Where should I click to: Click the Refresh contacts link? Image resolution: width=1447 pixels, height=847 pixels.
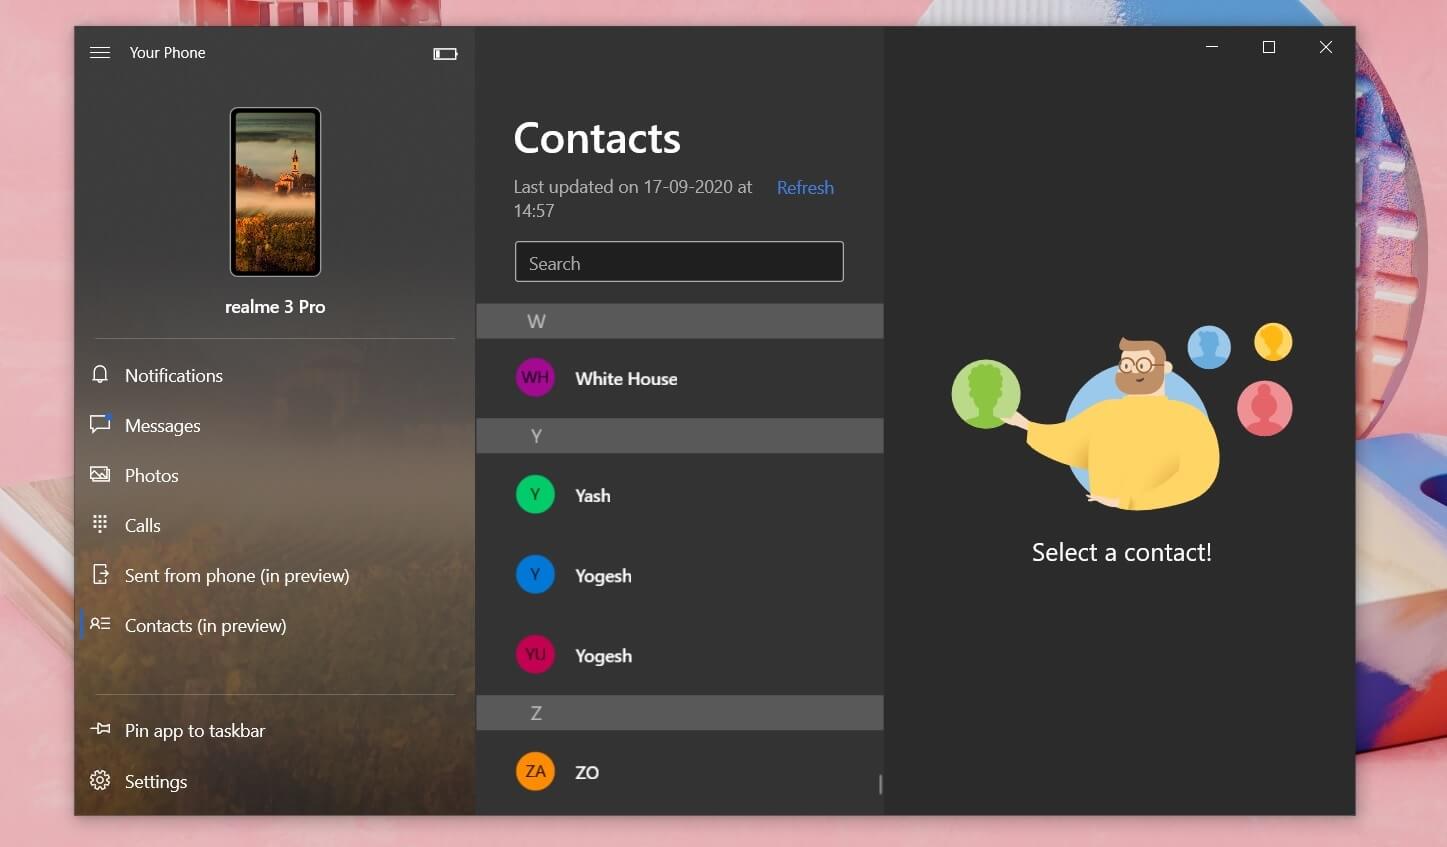tap(805, 188)
